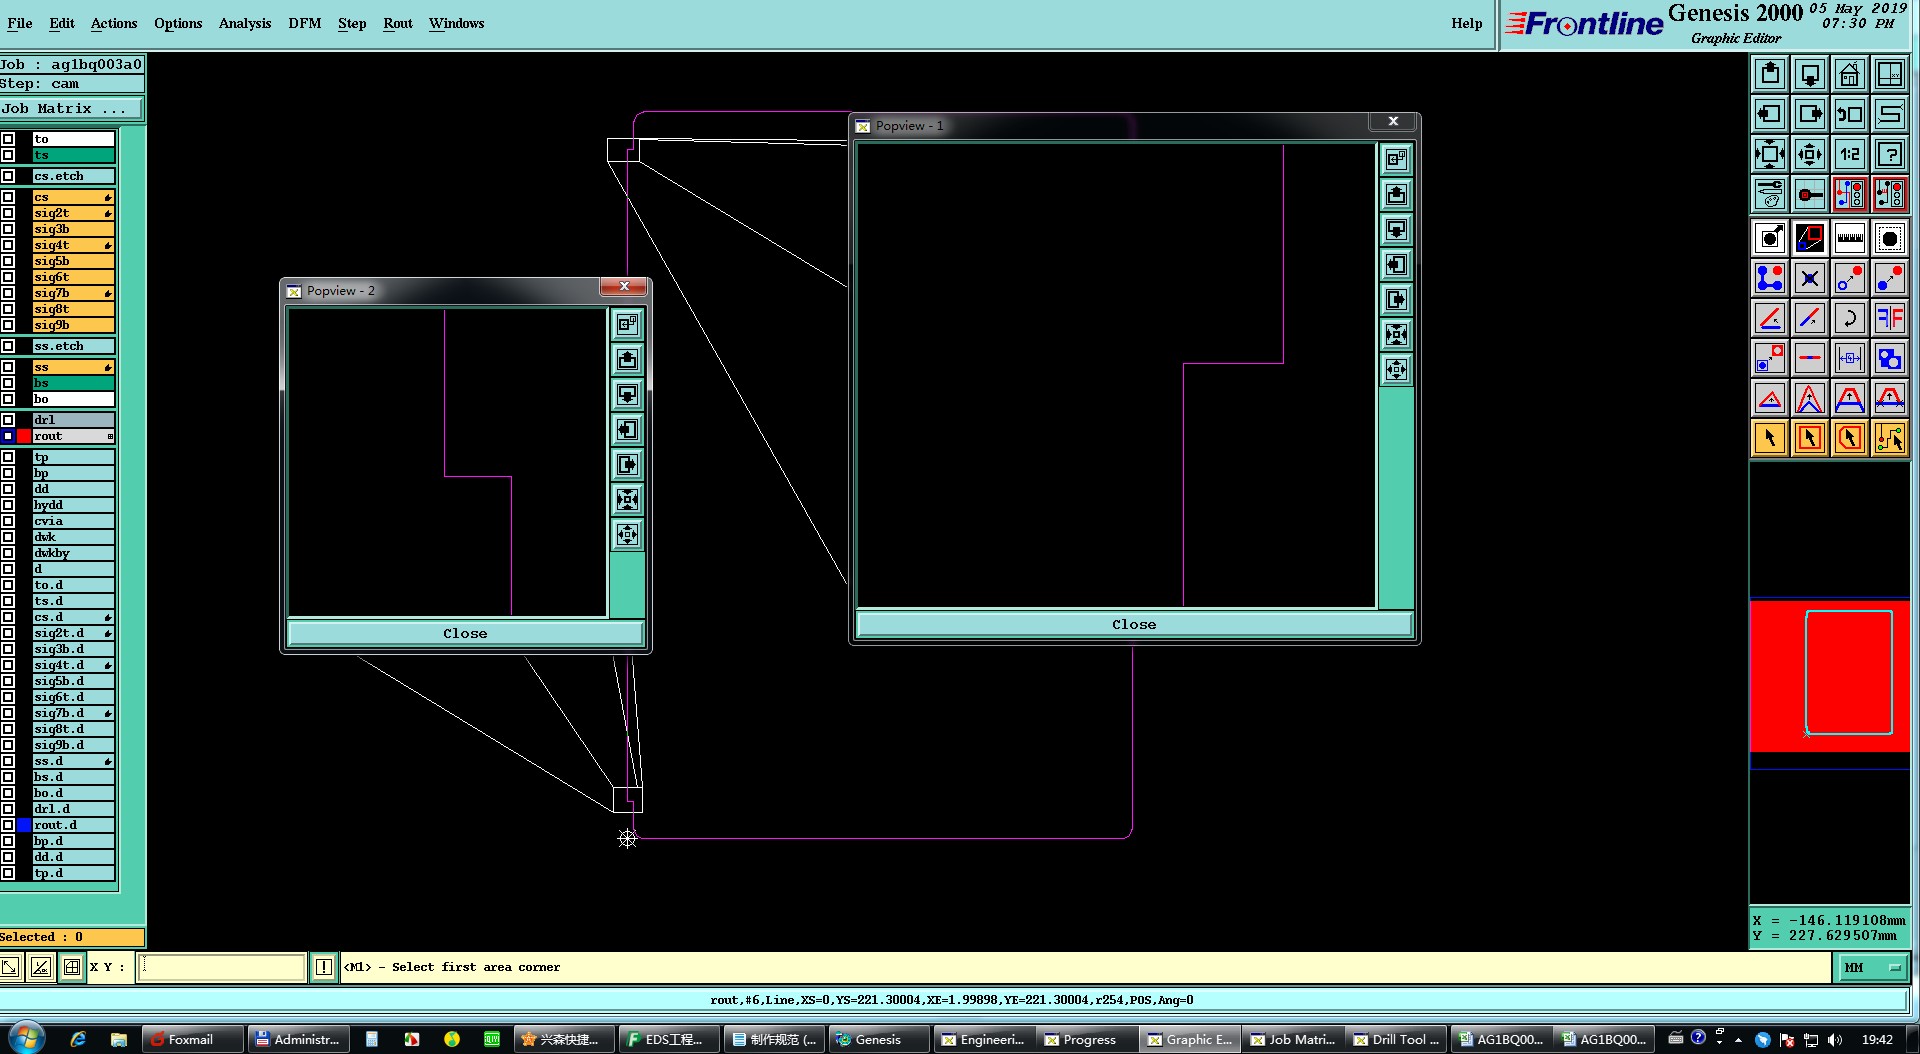Click the dimension width icon
Image resolution: width=1920 pixels, height=1054 pixels.
click(1850, 358)
